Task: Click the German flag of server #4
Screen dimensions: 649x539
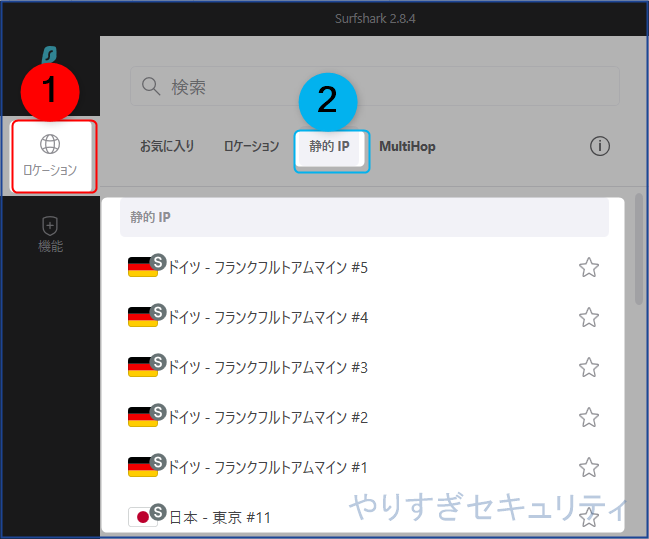Action: pos(143,317)
